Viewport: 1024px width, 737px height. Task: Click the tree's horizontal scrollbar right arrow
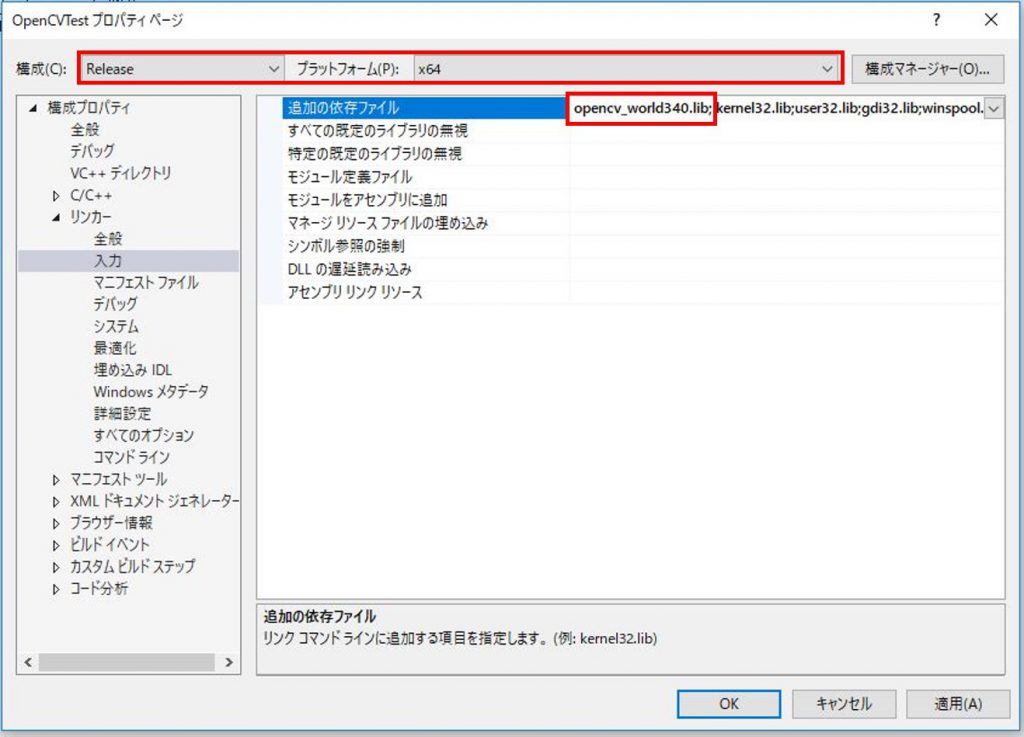coord(229,663)
